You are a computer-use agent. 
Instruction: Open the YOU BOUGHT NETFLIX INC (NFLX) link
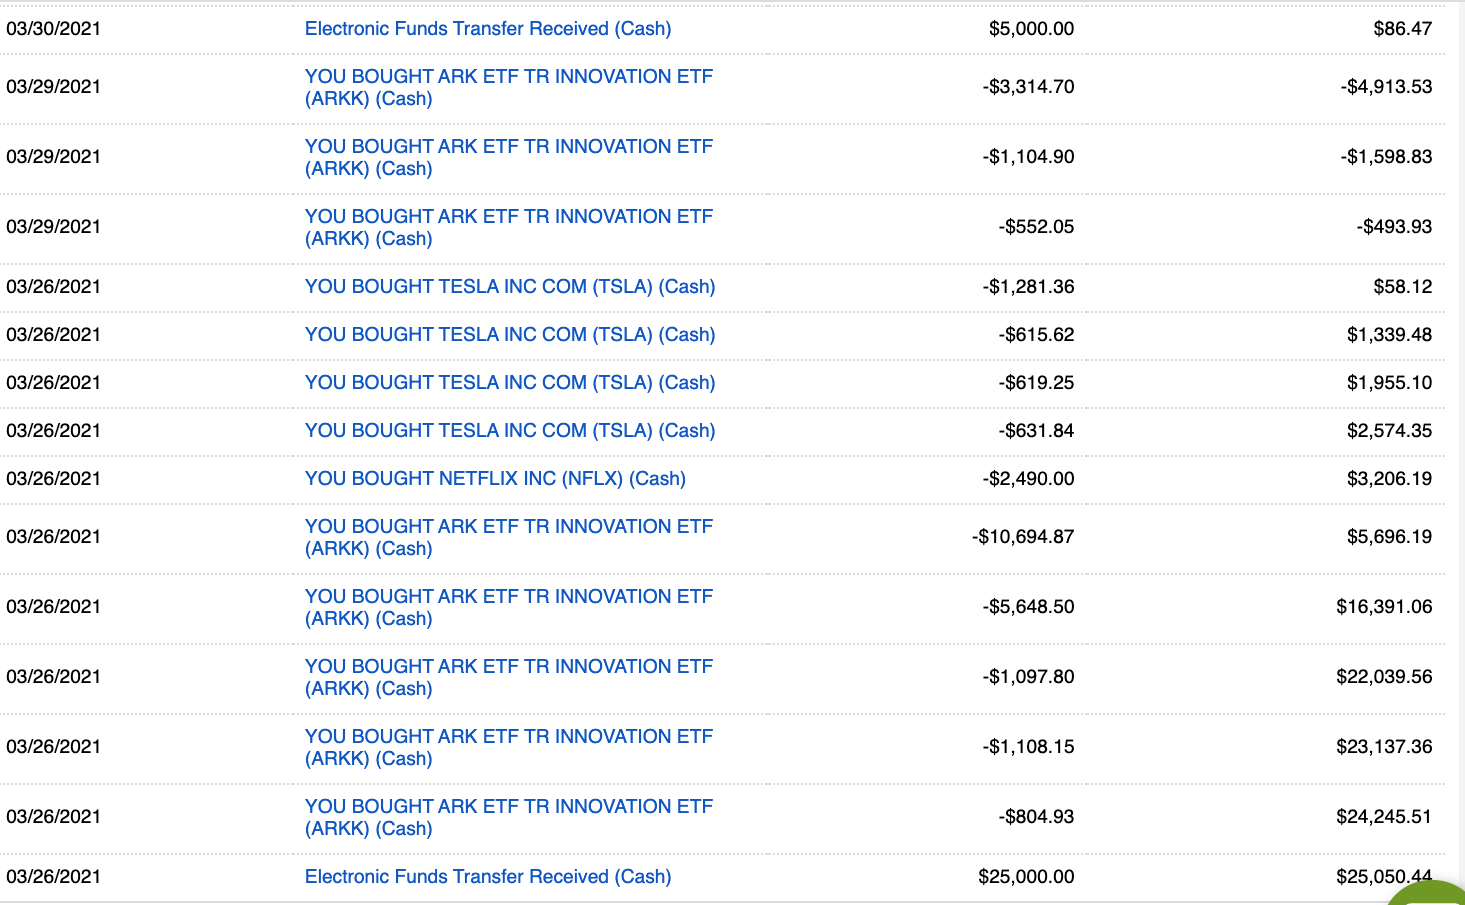[495, 479]
